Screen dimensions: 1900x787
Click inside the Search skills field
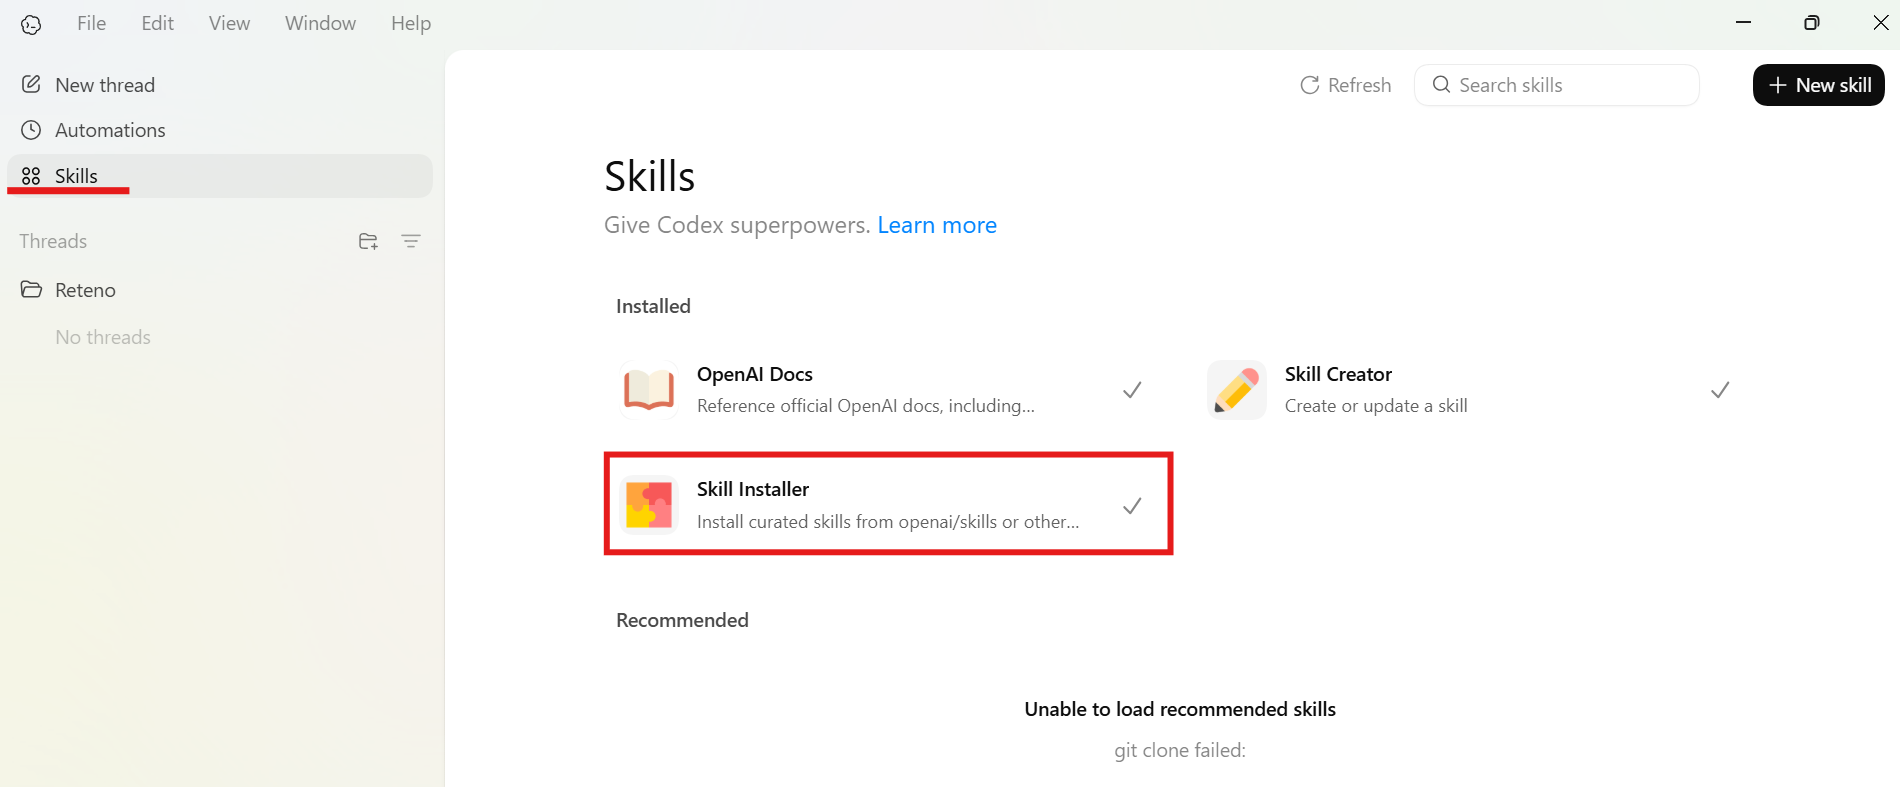pyautogui.click(x=1555, y=85)
